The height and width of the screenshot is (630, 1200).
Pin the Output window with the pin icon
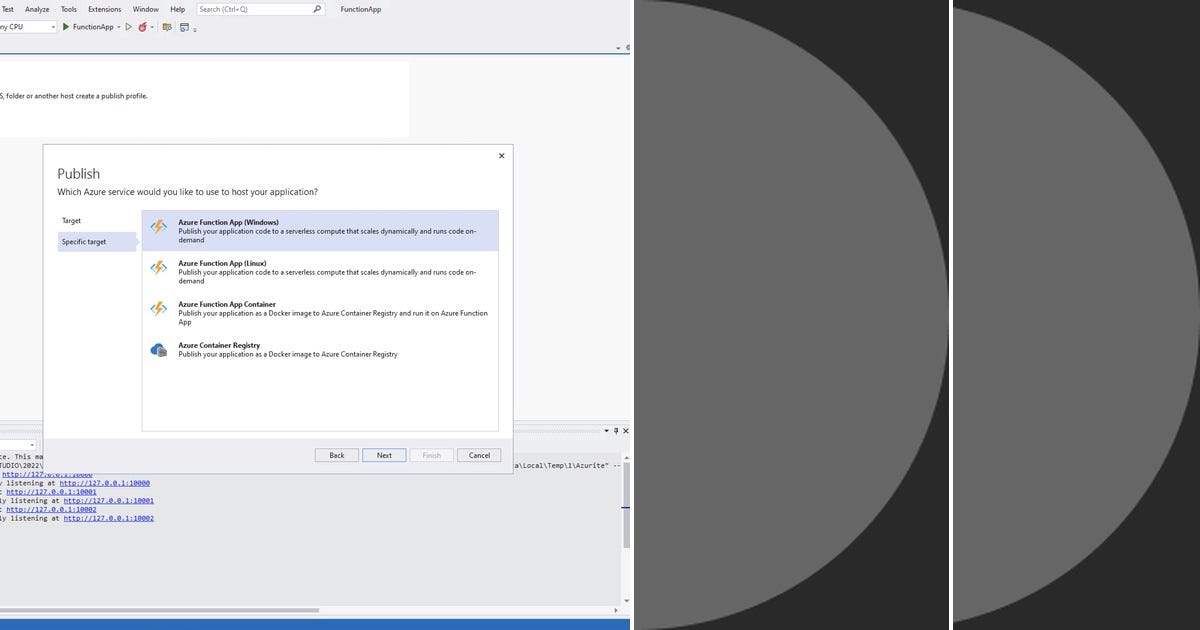tap(616, 430)
